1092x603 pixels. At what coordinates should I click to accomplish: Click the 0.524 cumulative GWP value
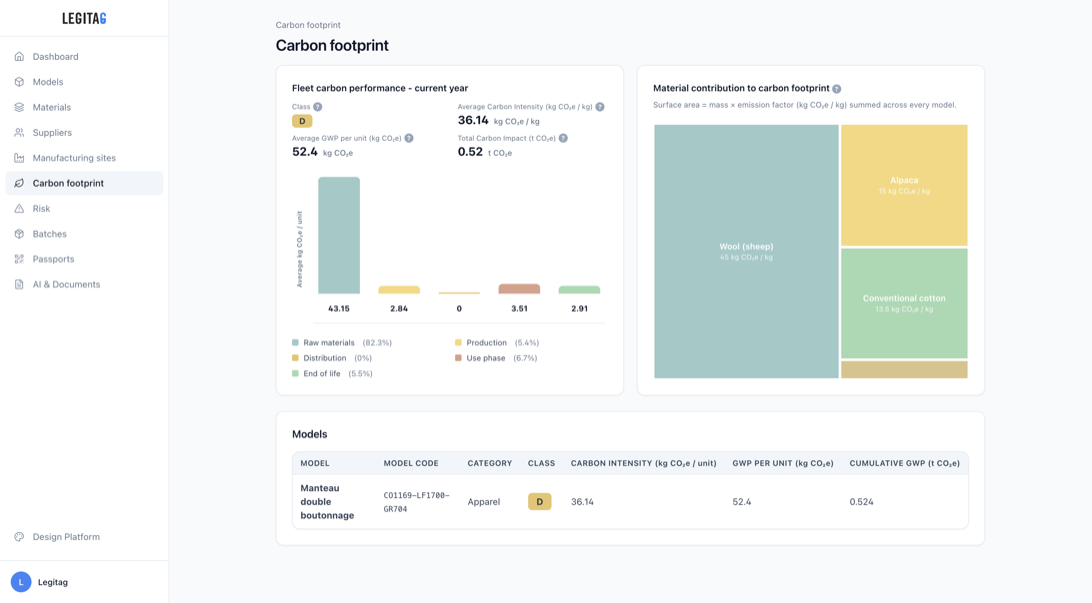click(861, 501)
